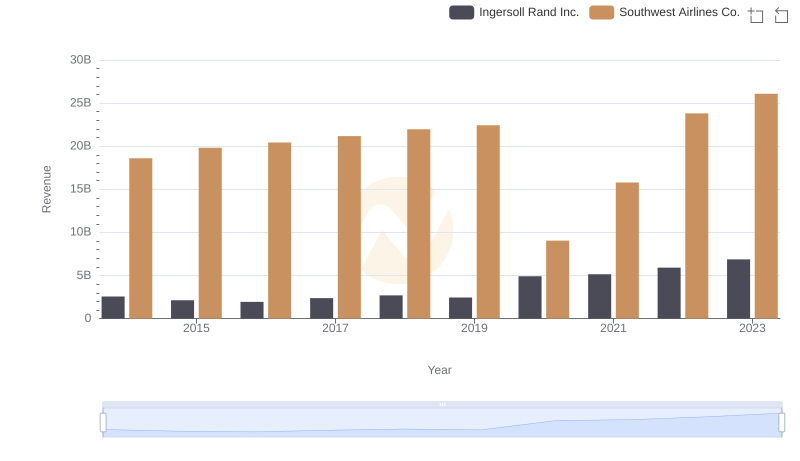Click the 2016 Southwest Airlines bar
The image size is (800, 461).
280,230
